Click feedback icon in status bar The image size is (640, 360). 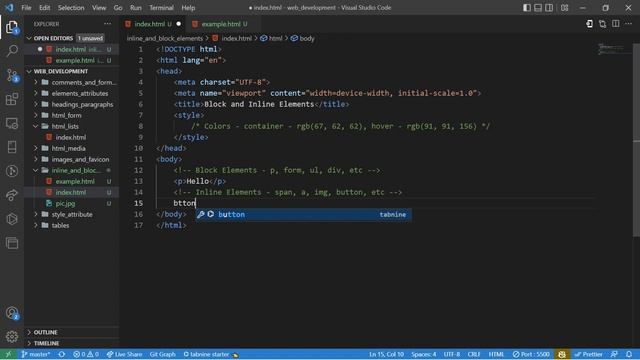(614, 354)
